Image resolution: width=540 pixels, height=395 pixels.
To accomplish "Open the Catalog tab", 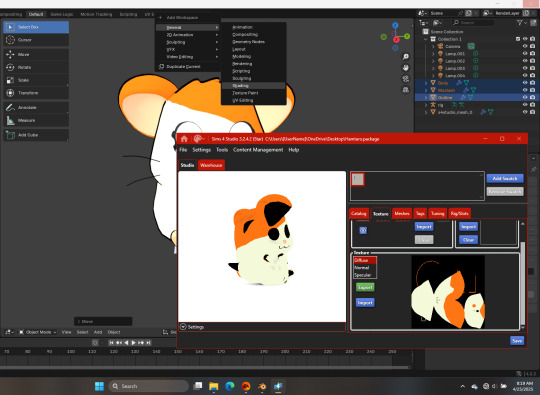I will pos(359,214).
